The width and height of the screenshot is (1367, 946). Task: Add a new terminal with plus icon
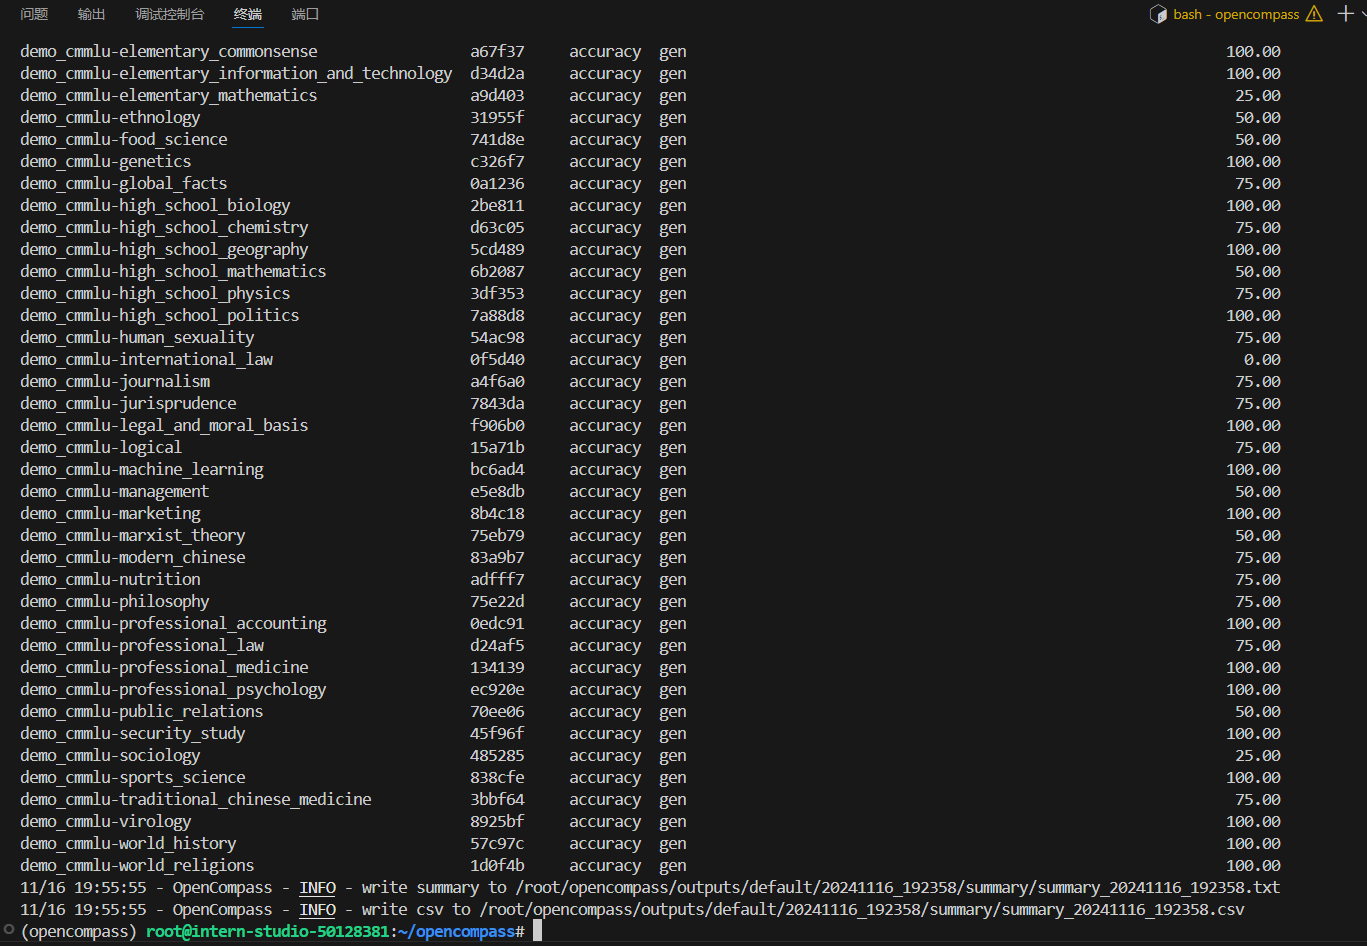(1345, 14)
